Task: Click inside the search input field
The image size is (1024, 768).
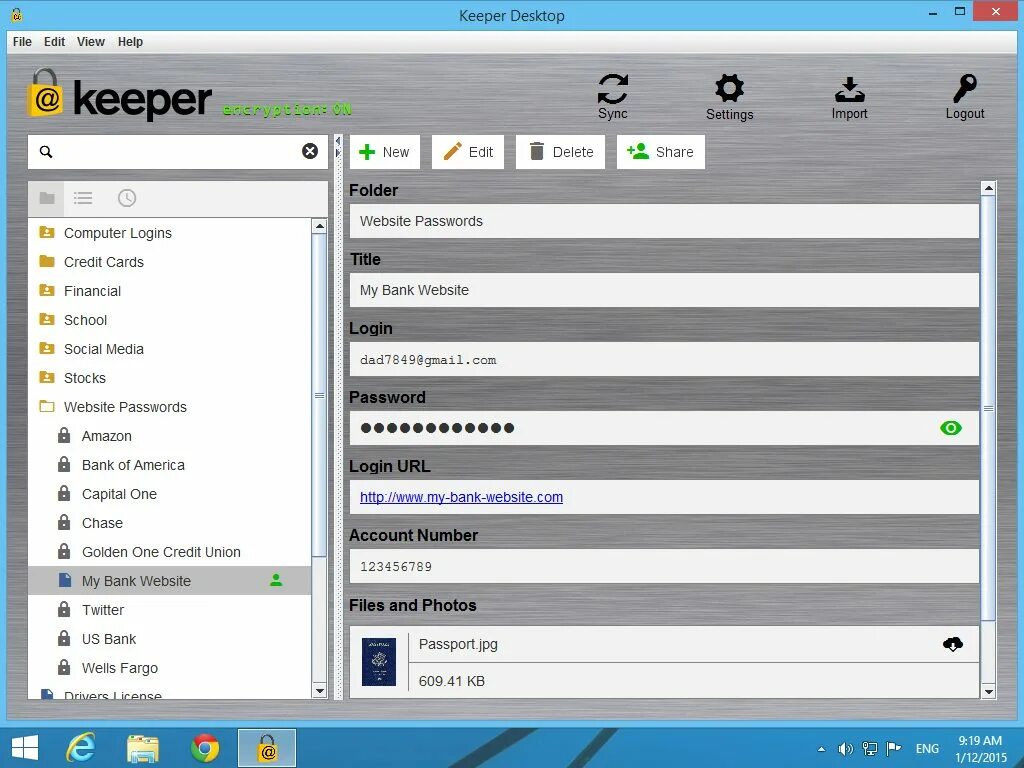Action: (178, 152)
